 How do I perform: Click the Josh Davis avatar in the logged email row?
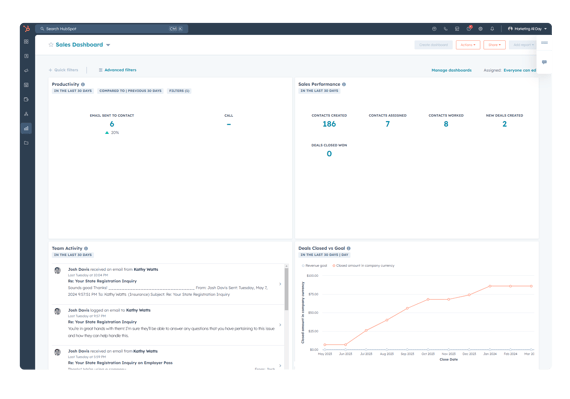[x=57, y=311]
